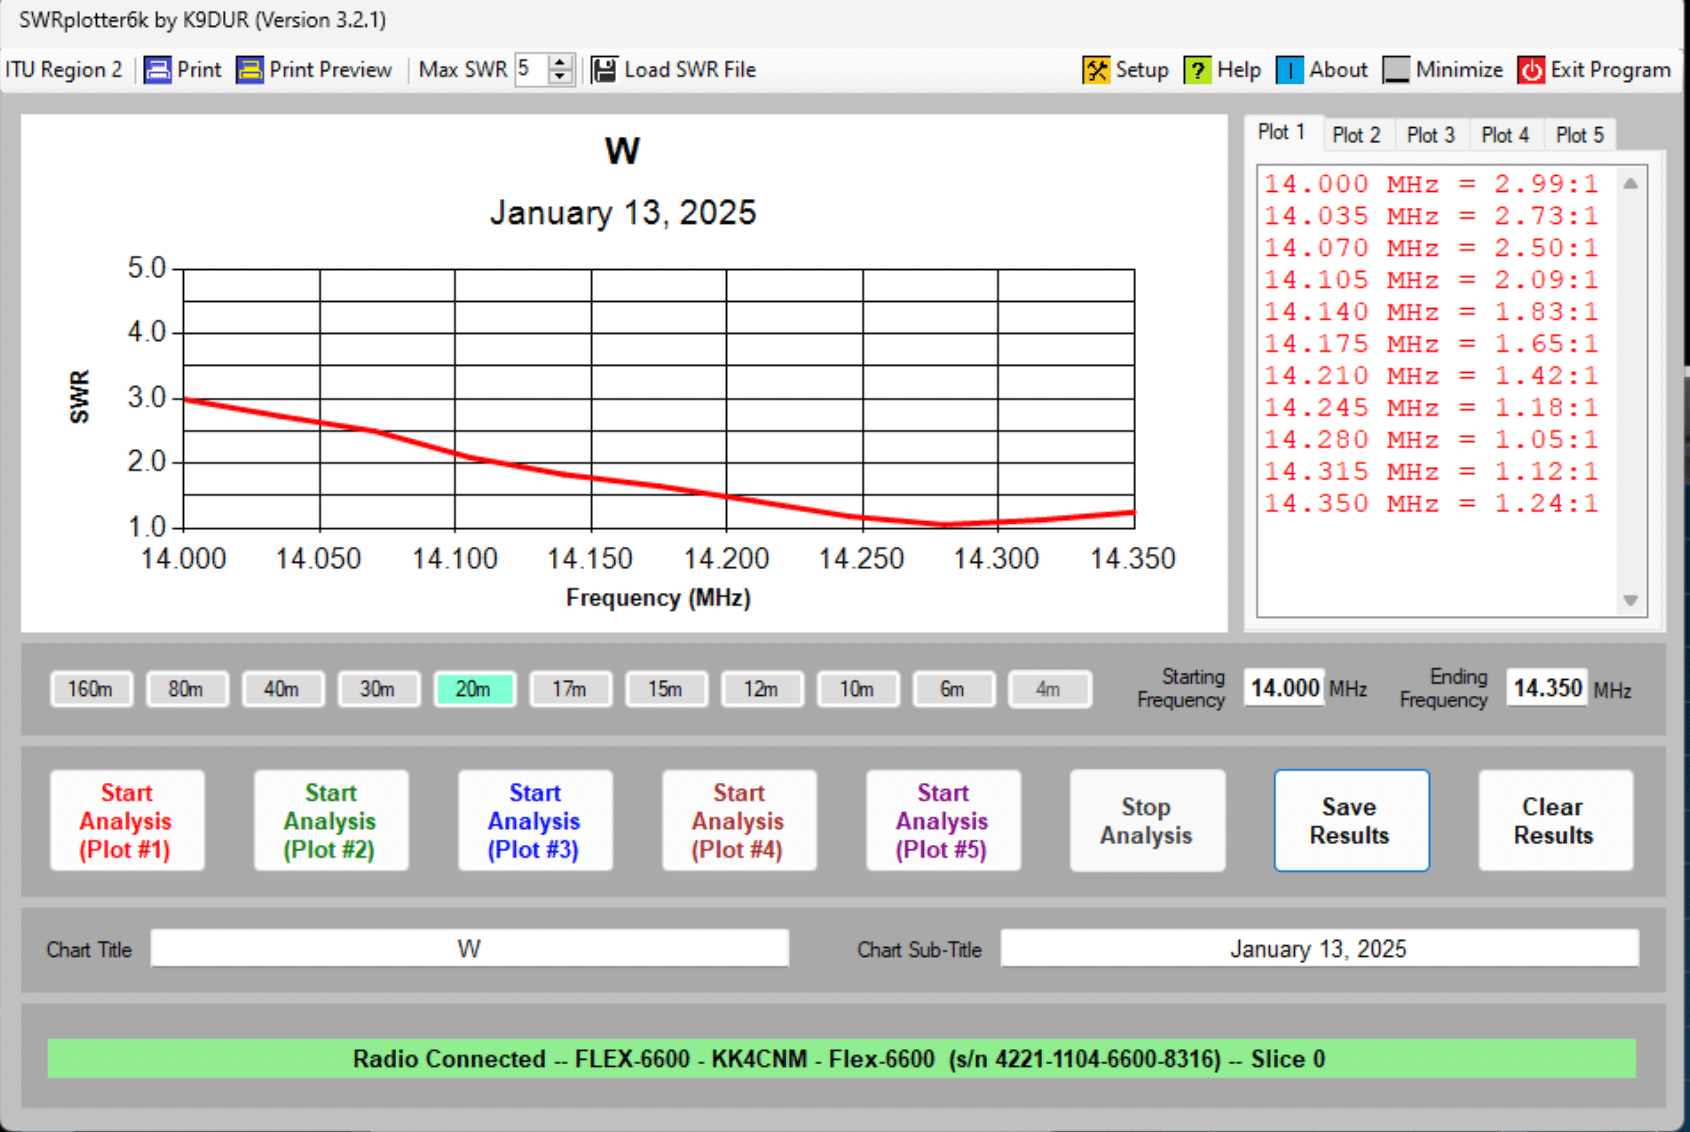Click results list scroll down arrow

[x=1630, y=601]
